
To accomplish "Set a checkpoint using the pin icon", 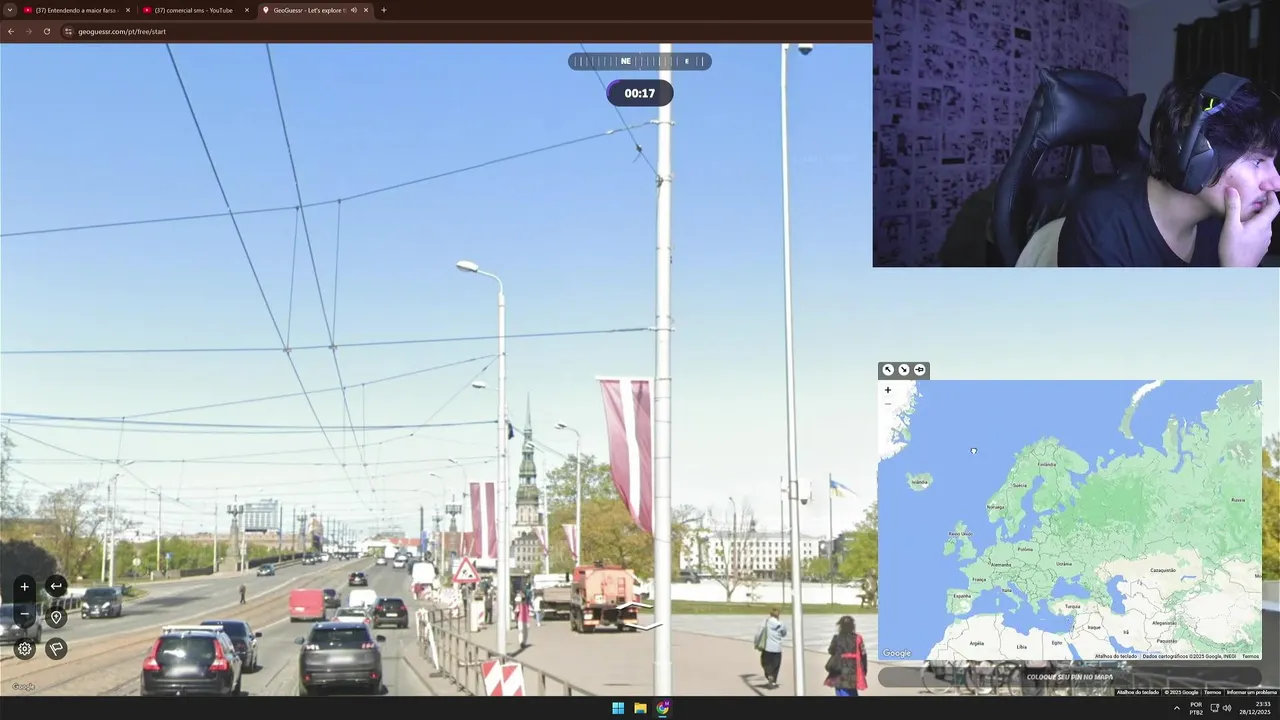I will click(x=56, y=618).
